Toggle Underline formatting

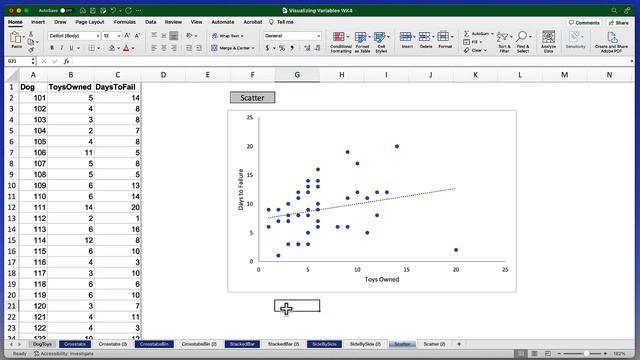(71, 48)
